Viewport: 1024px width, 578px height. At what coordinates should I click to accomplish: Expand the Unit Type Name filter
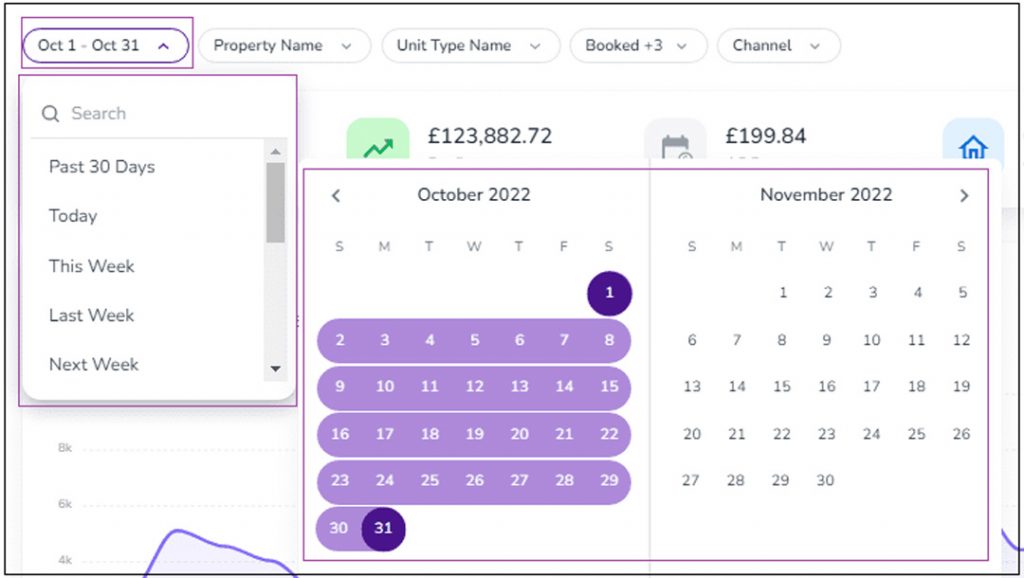470,46
